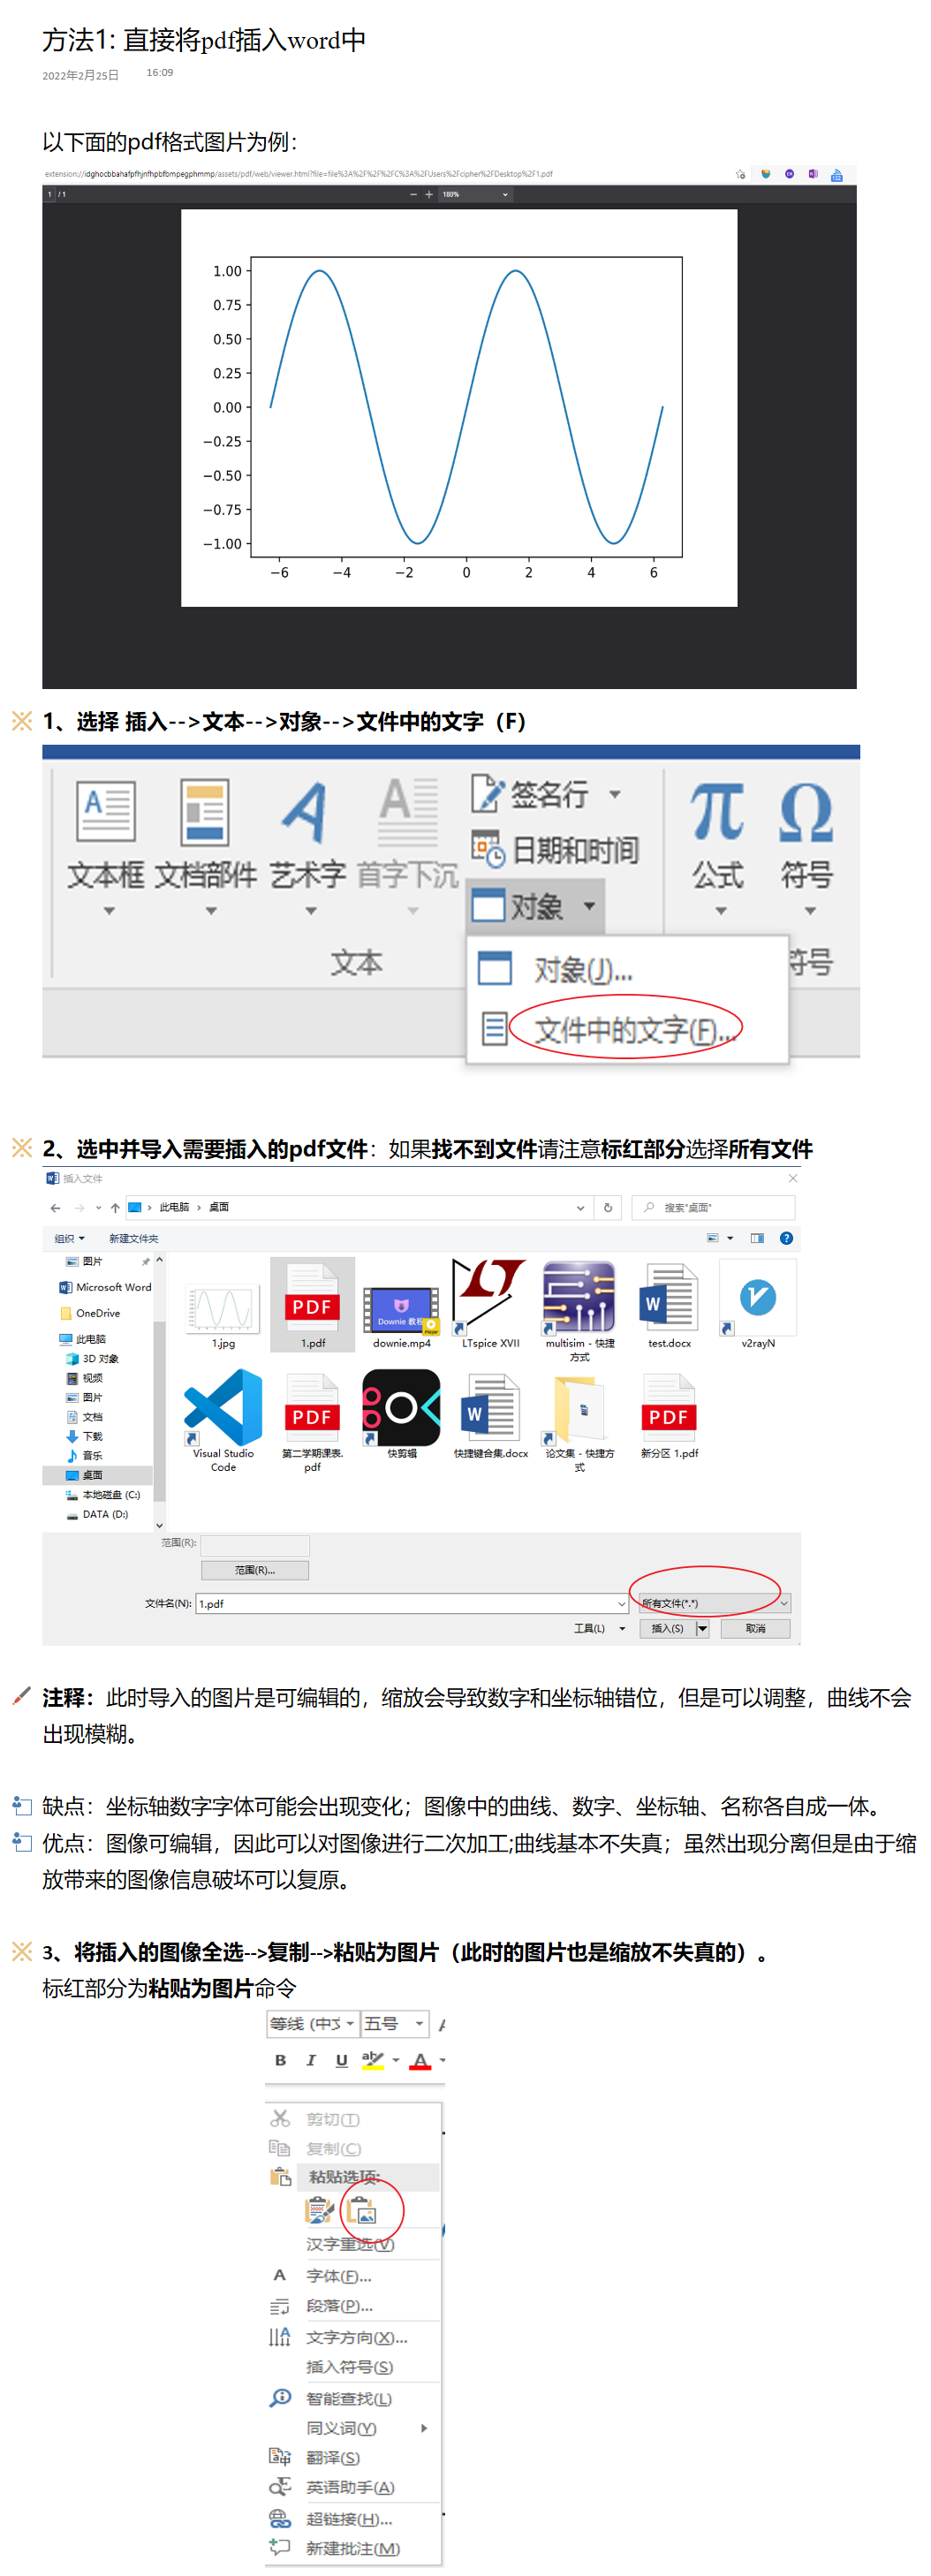Select the 快剪辑 shortcut icon
Image resolution: width=931 pixels, height=2576 pixels.
pyautogui.click(x=401, y=1415)
